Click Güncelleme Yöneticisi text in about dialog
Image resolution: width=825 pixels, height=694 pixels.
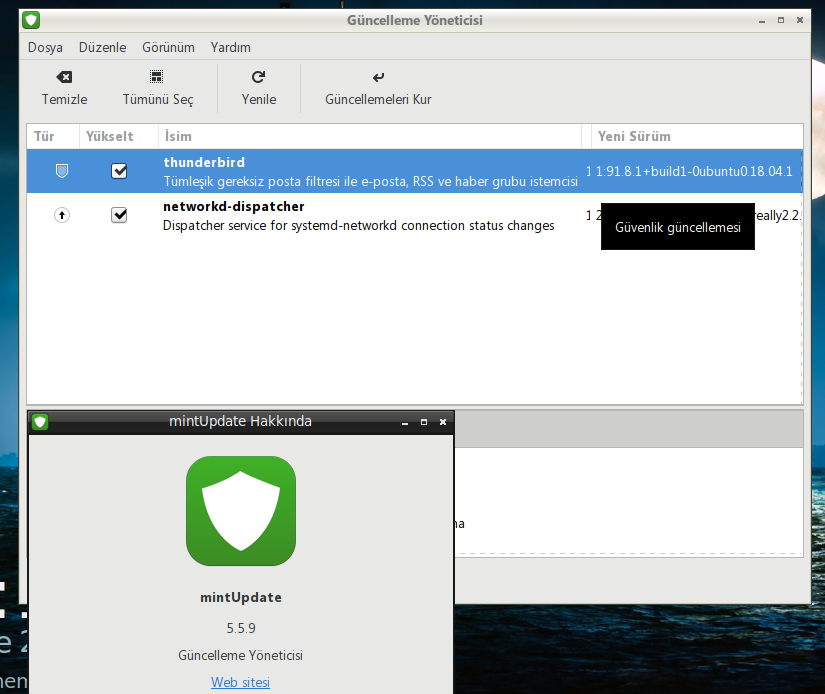pos(240,656)
